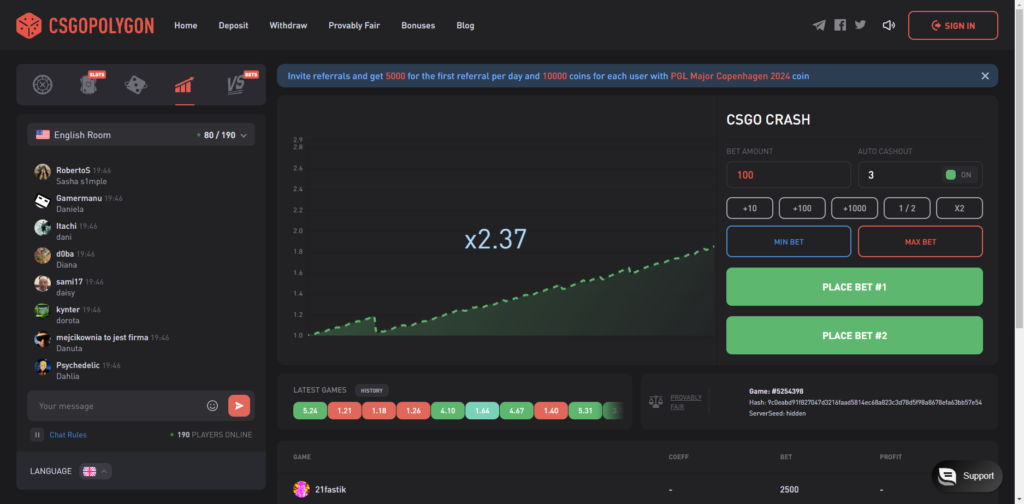Click Gamermanu user avatar
The width and height of the screenshot is (1024, 504).
pyautogui.click(x=42, y=201)
